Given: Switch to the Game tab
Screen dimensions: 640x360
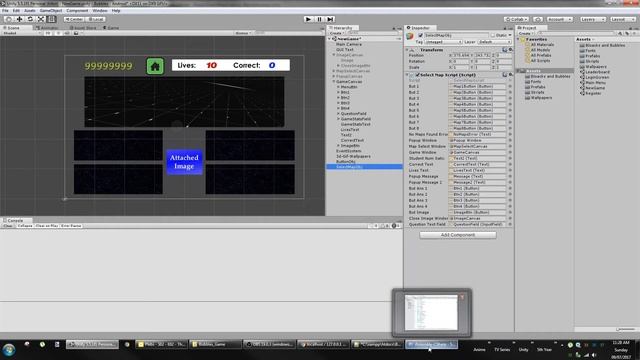Looking at the screenshot, I should 111,28.
